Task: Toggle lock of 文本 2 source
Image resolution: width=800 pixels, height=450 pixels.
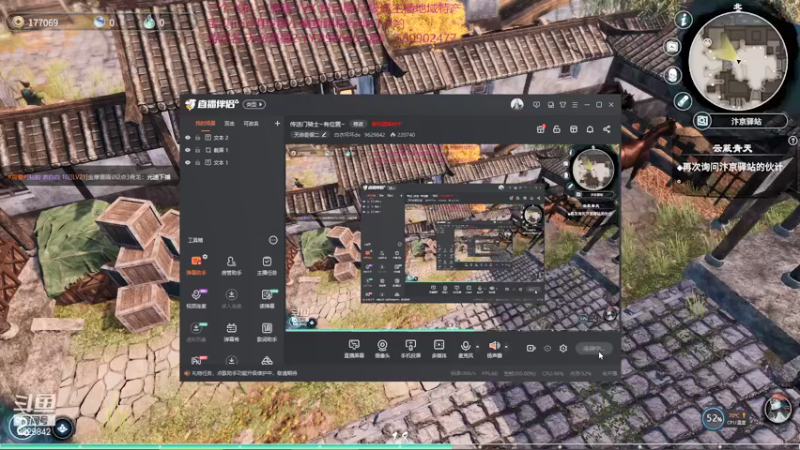Action: coord(197,138)
